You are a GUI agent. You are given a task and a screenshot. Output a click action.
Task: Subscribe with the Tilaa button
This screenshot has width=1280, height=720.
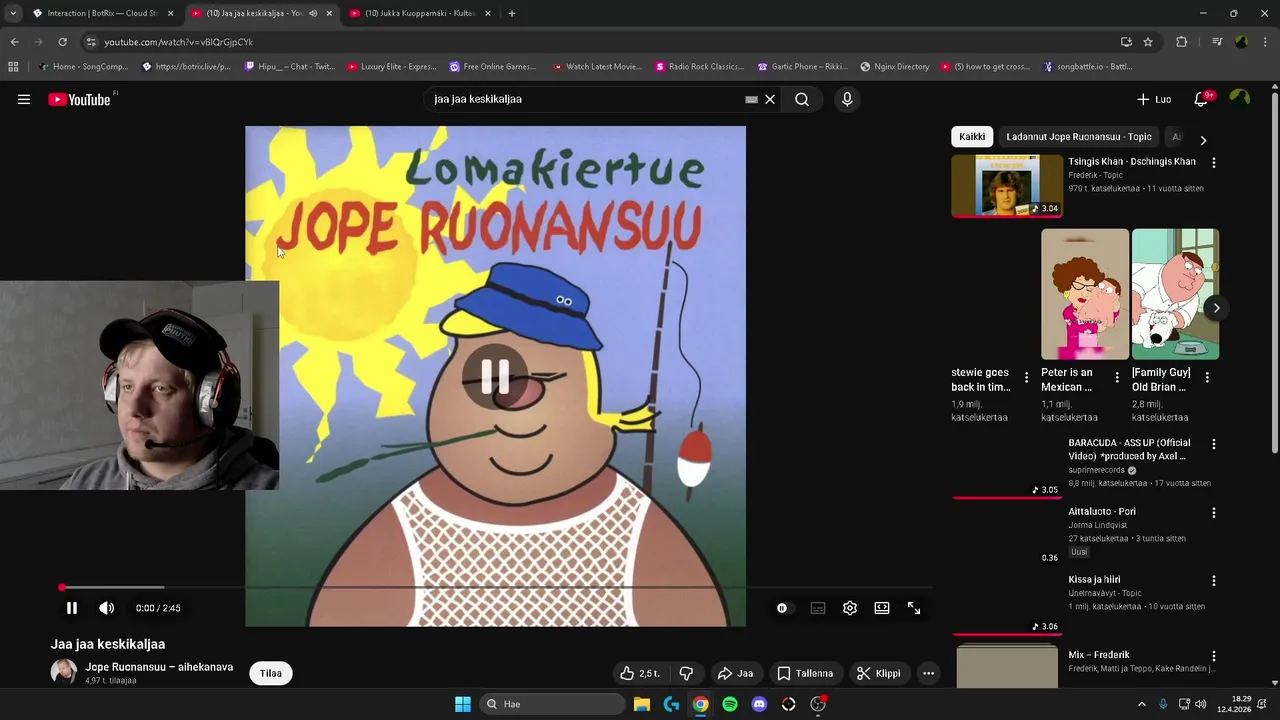271,673
